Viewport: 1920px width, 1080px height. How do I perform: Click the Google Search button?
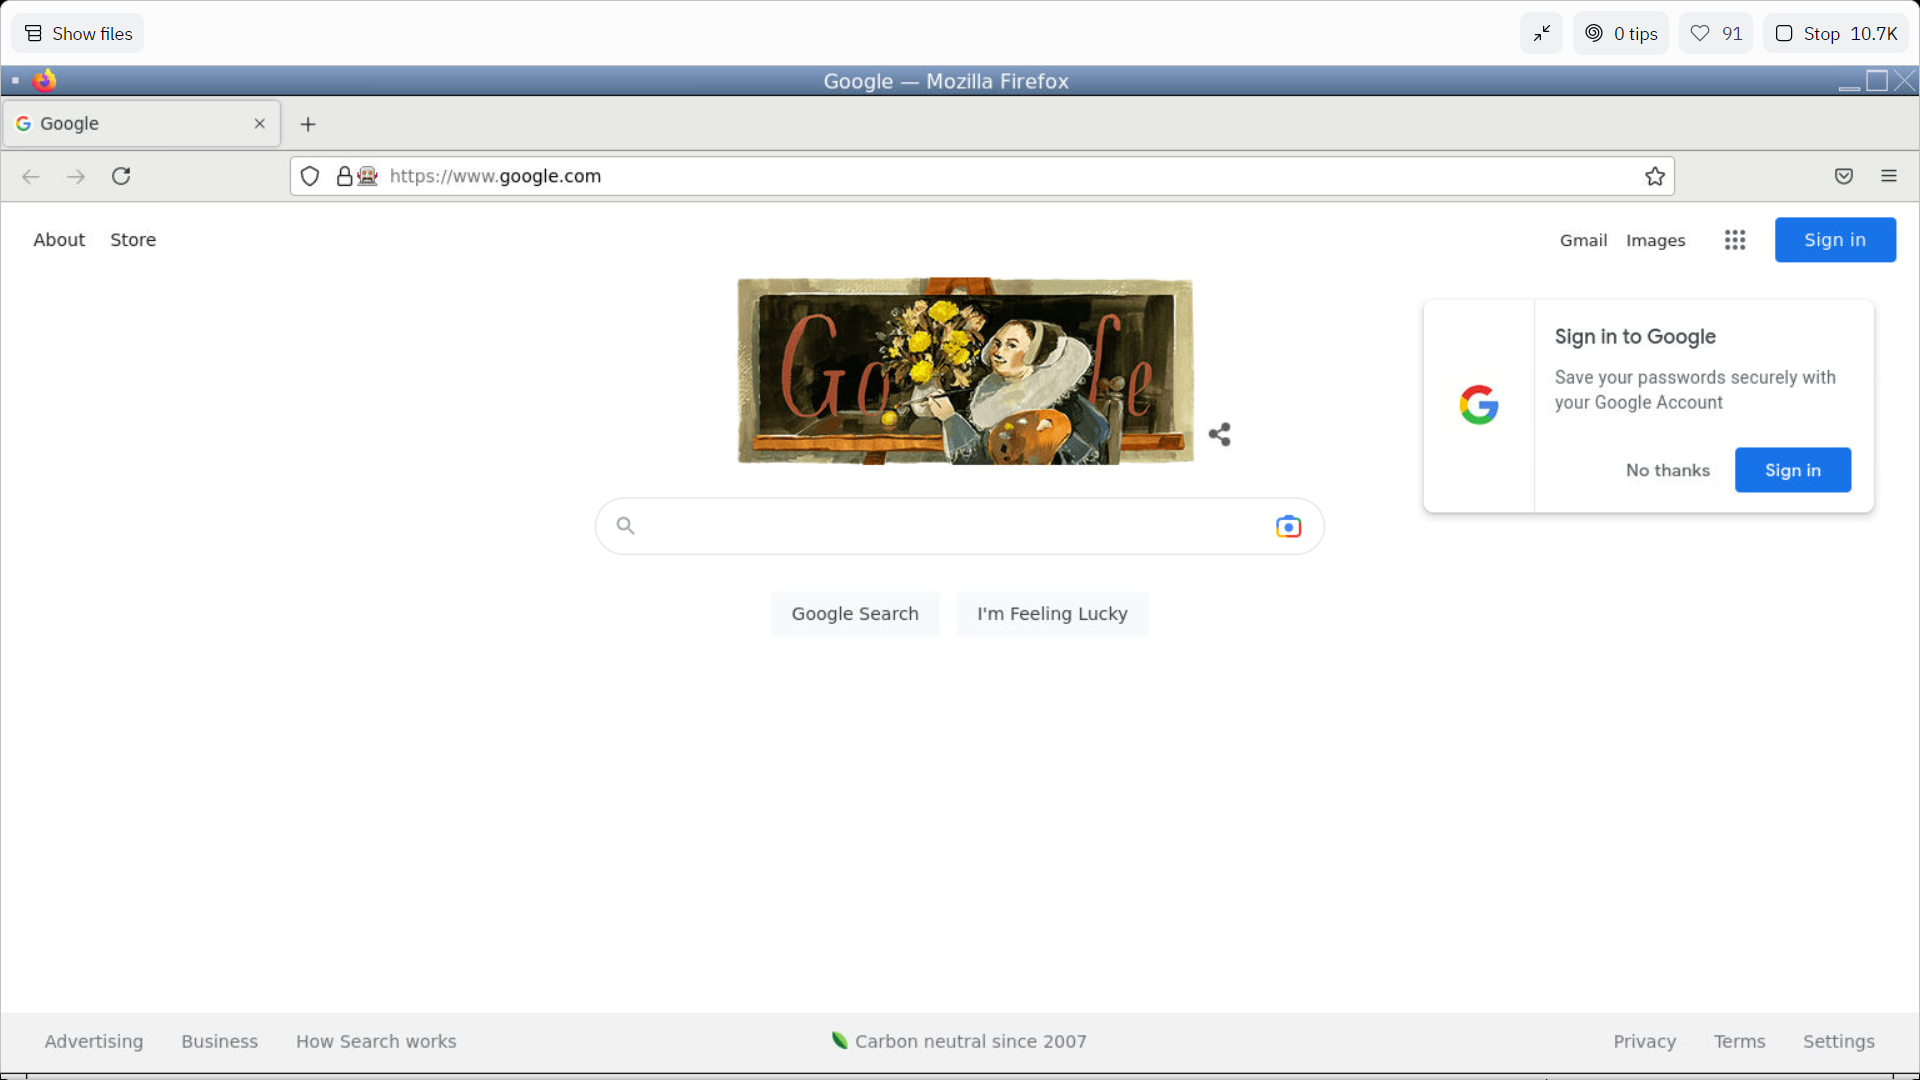[x=855, y=614]
